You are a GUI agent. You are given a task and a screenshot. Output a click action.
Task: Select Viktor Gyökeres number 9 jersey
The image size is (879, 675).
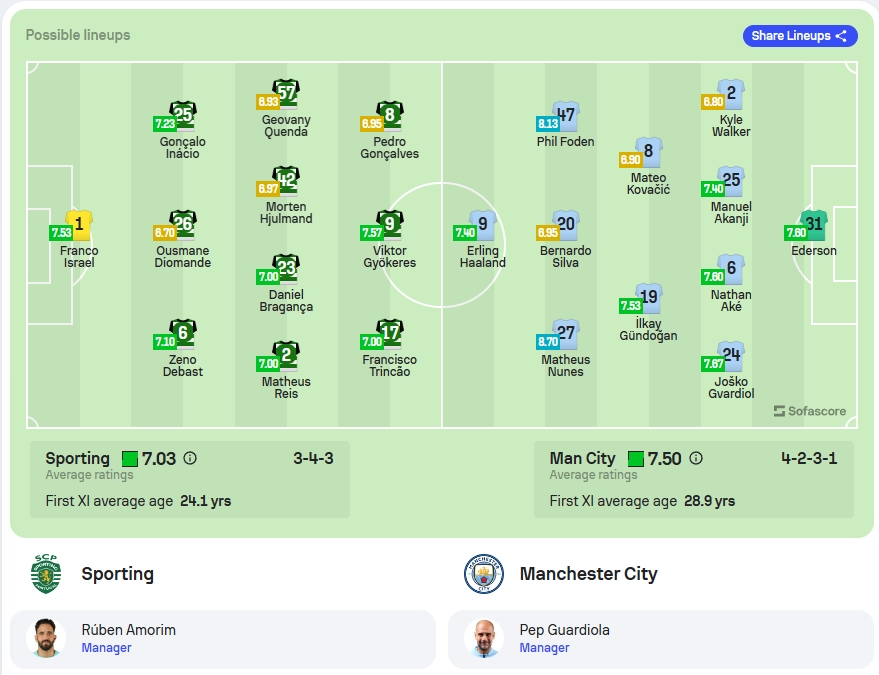[390, 225]
